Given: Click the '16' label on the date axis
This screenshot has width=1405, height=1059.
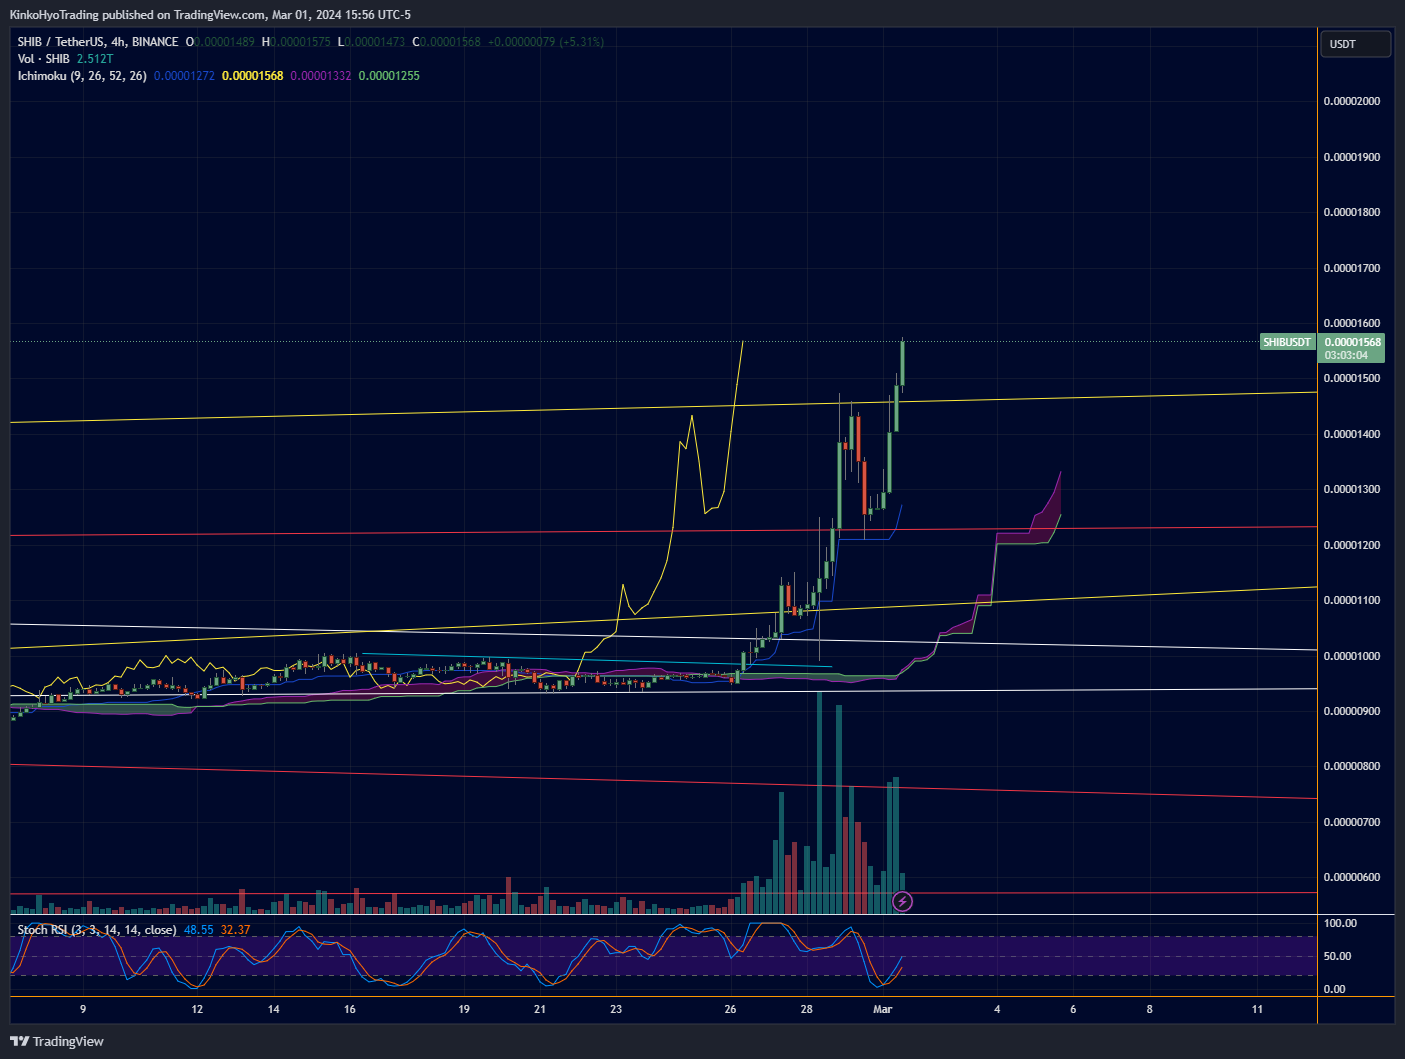Looking at the screenshot, I should coord(350,1009).
